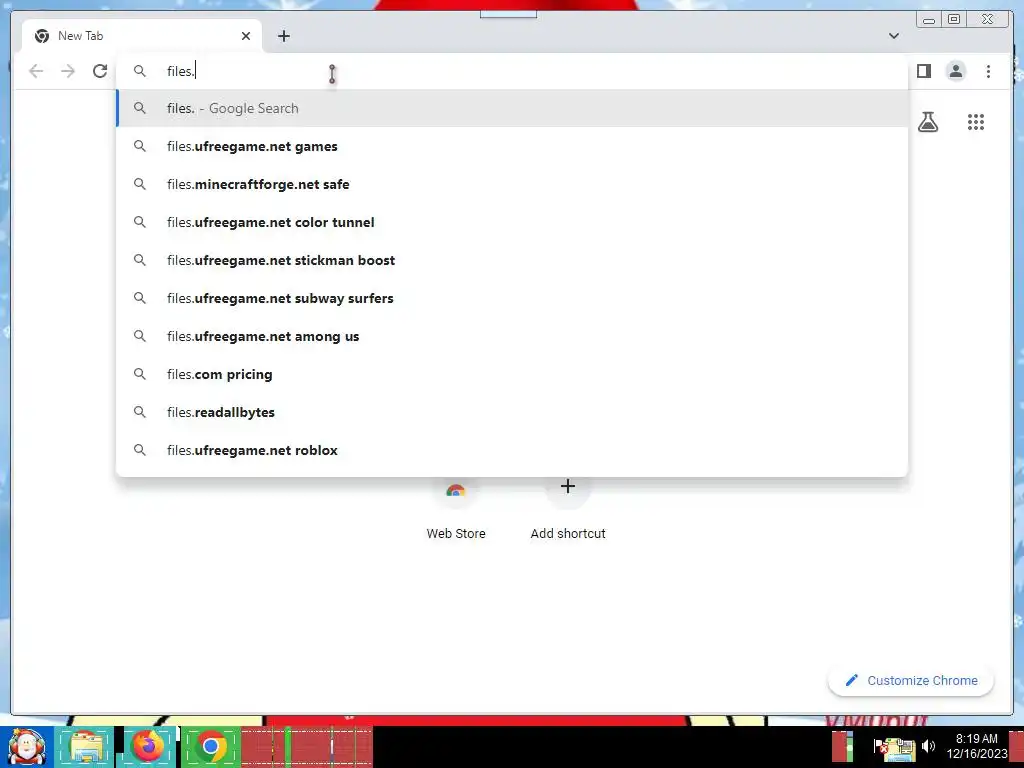Choose suggestion files.ufreegame.net stickman boost
The height and width of the screenshot is (768, 1024).
(x=512, y=260)
